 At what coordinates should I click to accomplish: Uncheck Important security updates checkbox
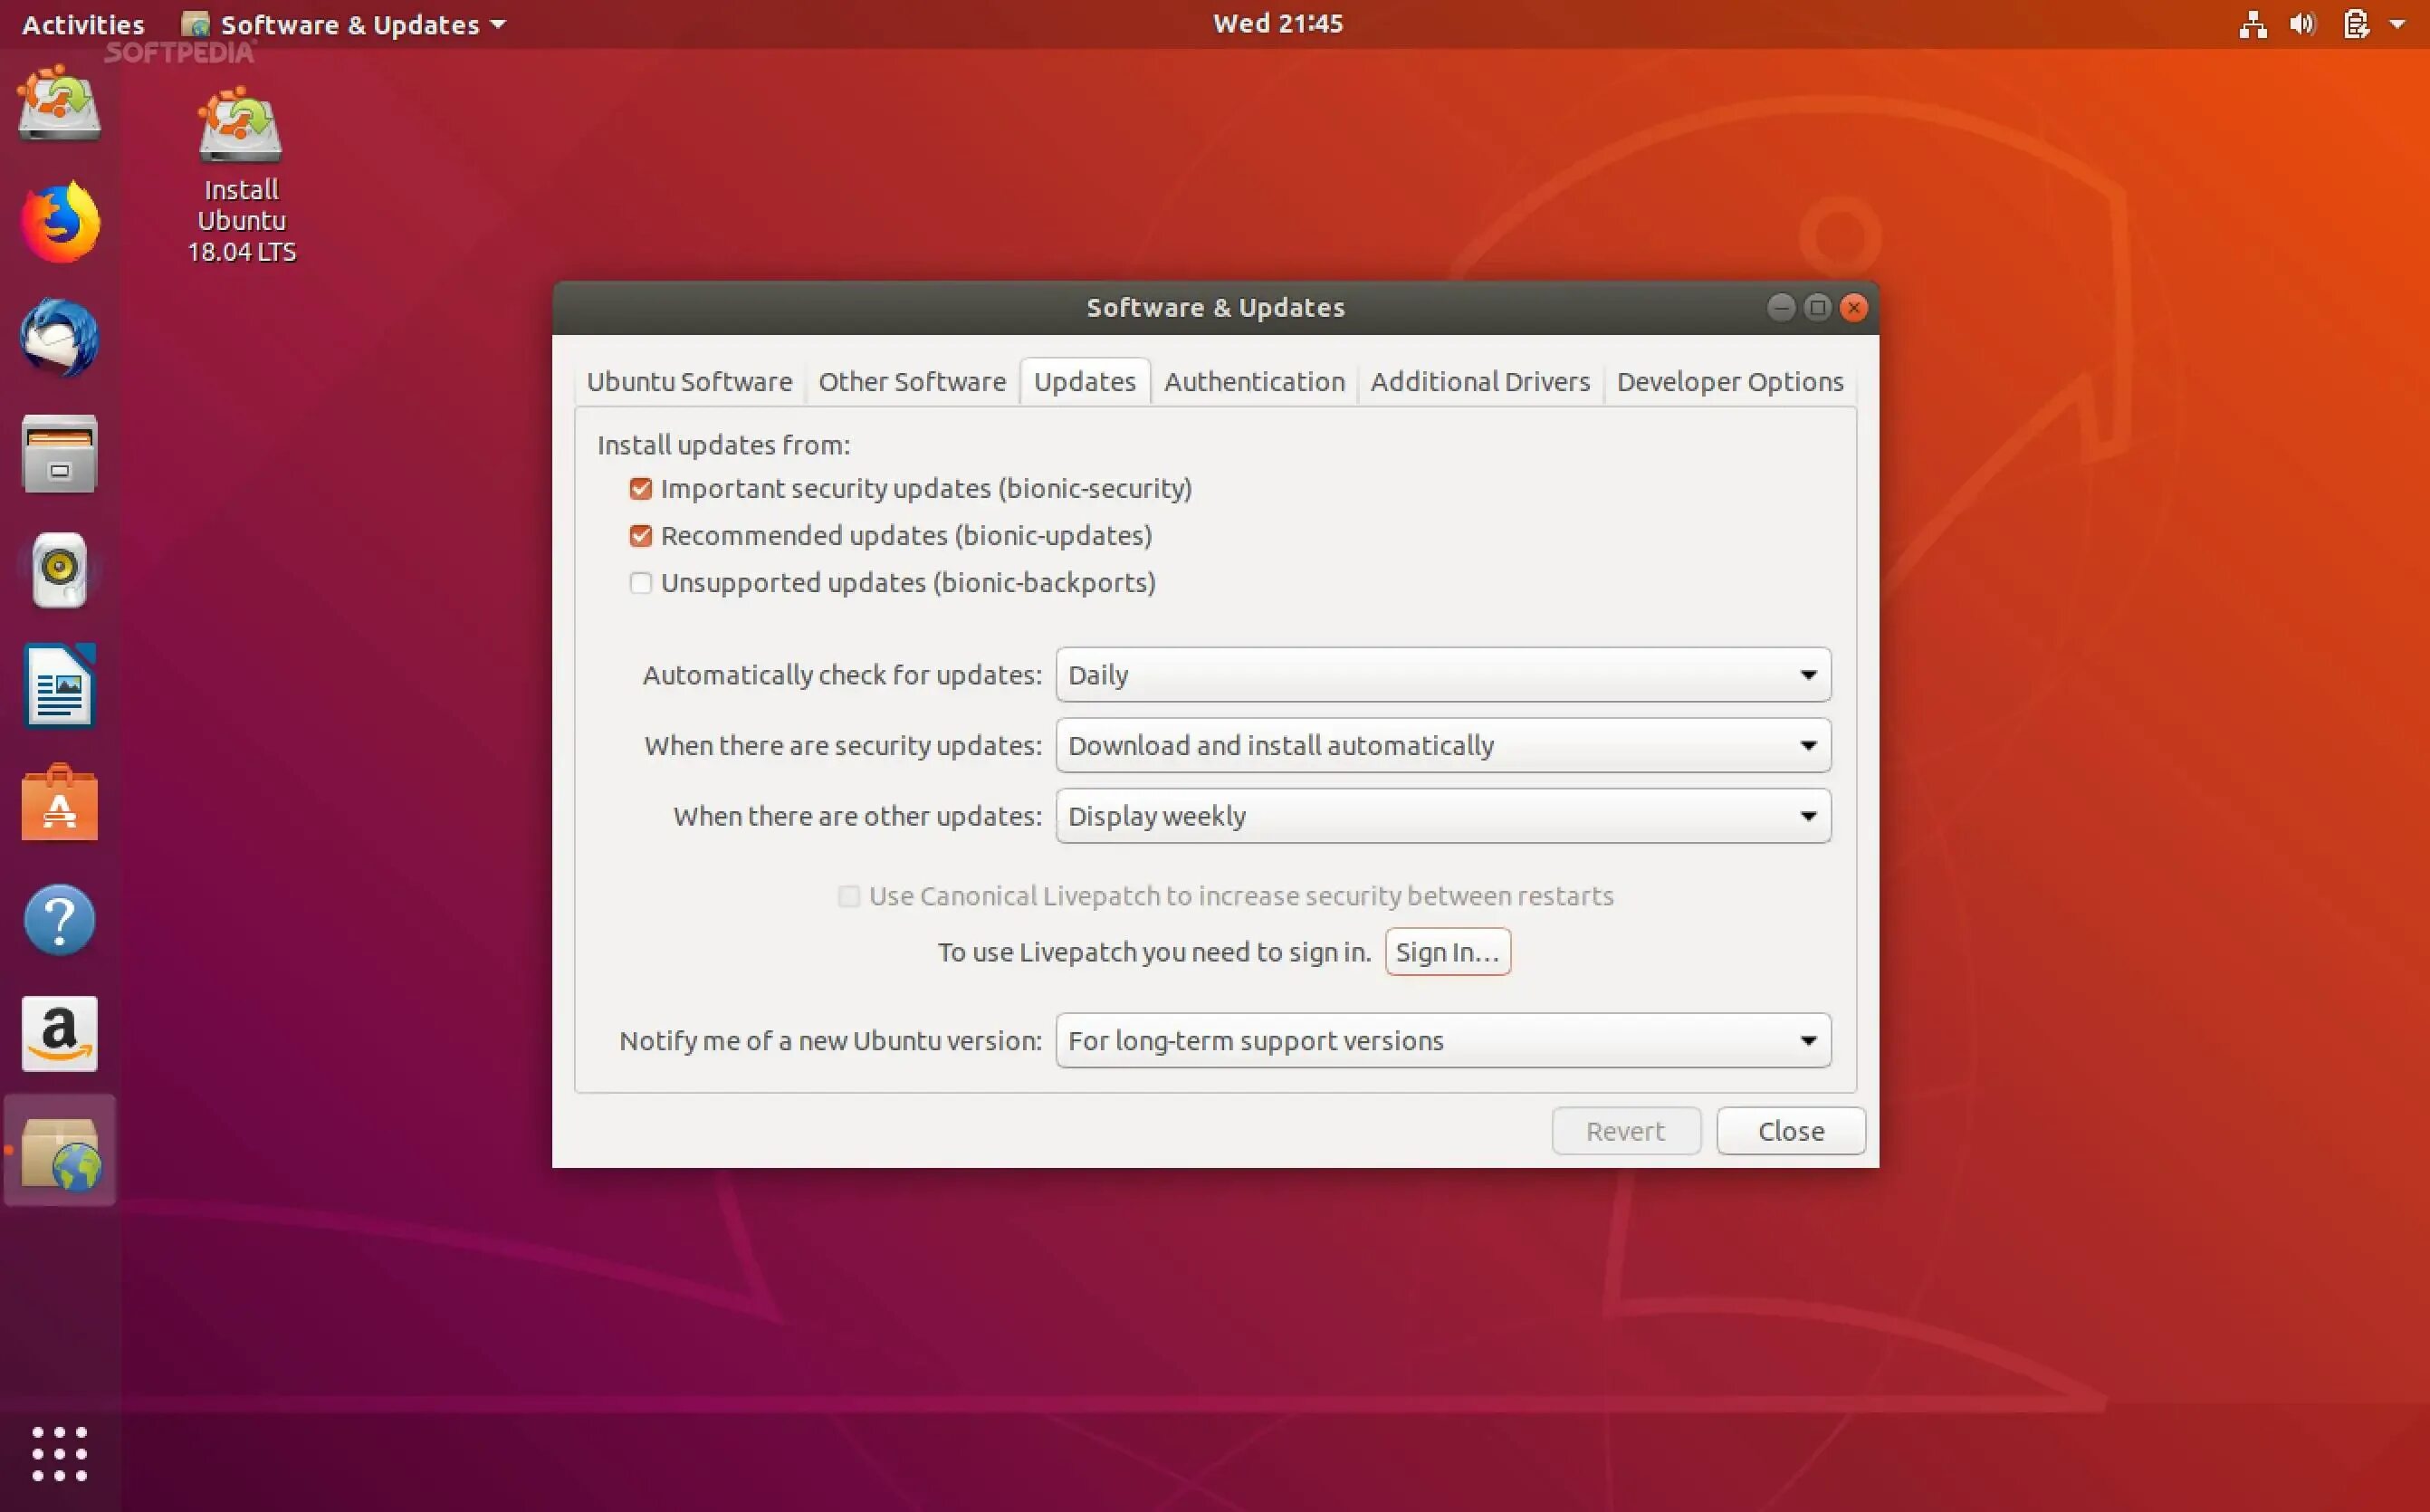(x=641, y=489)
